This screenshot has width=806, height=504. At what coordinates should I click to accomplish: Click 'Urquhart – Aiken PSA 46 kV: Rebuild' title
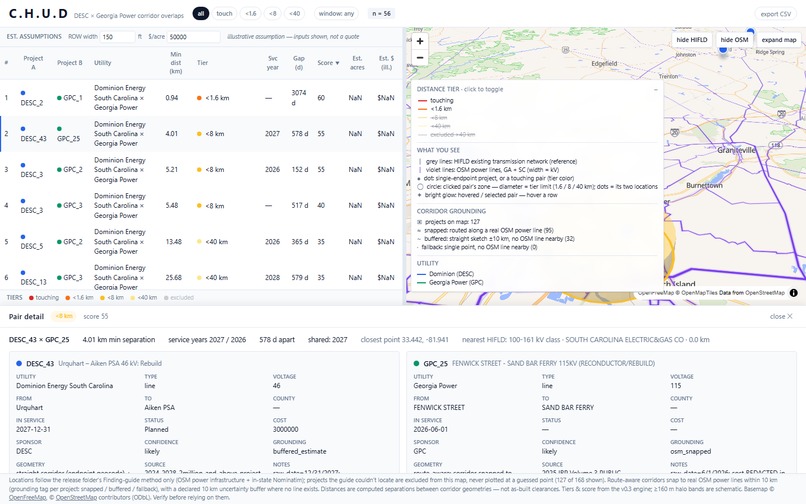(x=110, y=364)
